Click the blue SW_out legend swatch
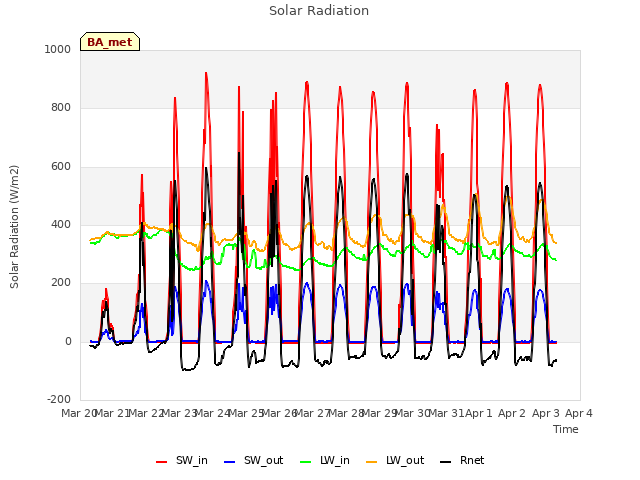 230,462
